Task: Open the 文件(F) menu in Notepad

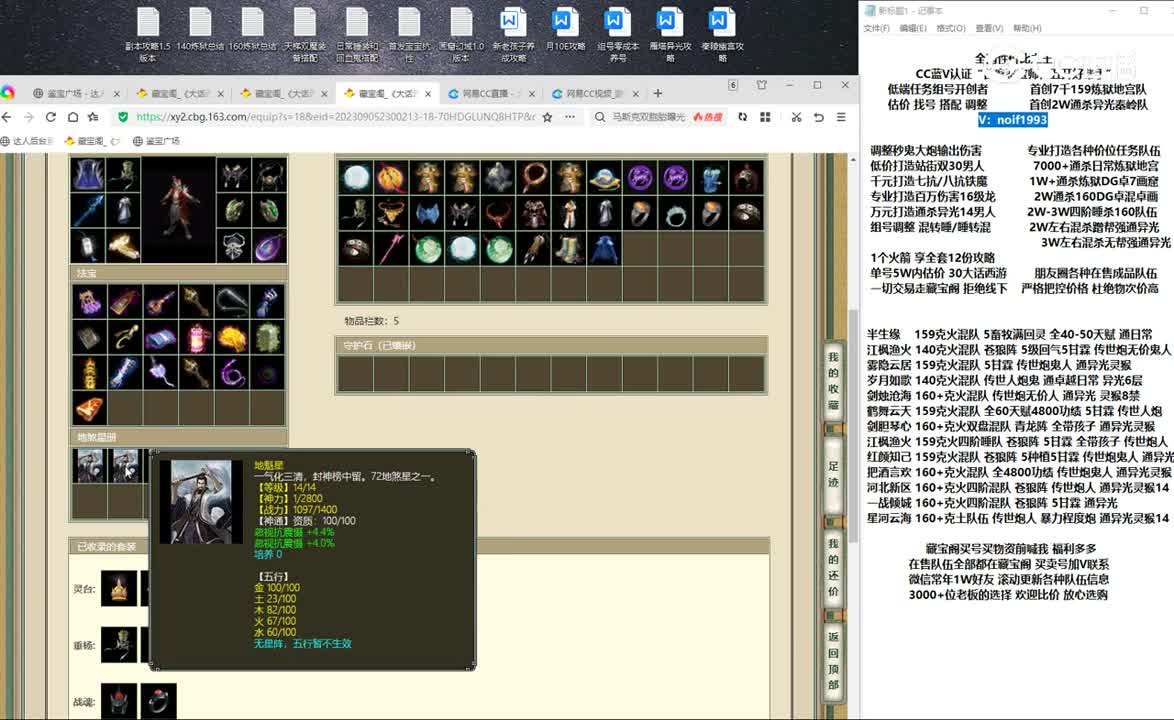Action: (877, 28)
